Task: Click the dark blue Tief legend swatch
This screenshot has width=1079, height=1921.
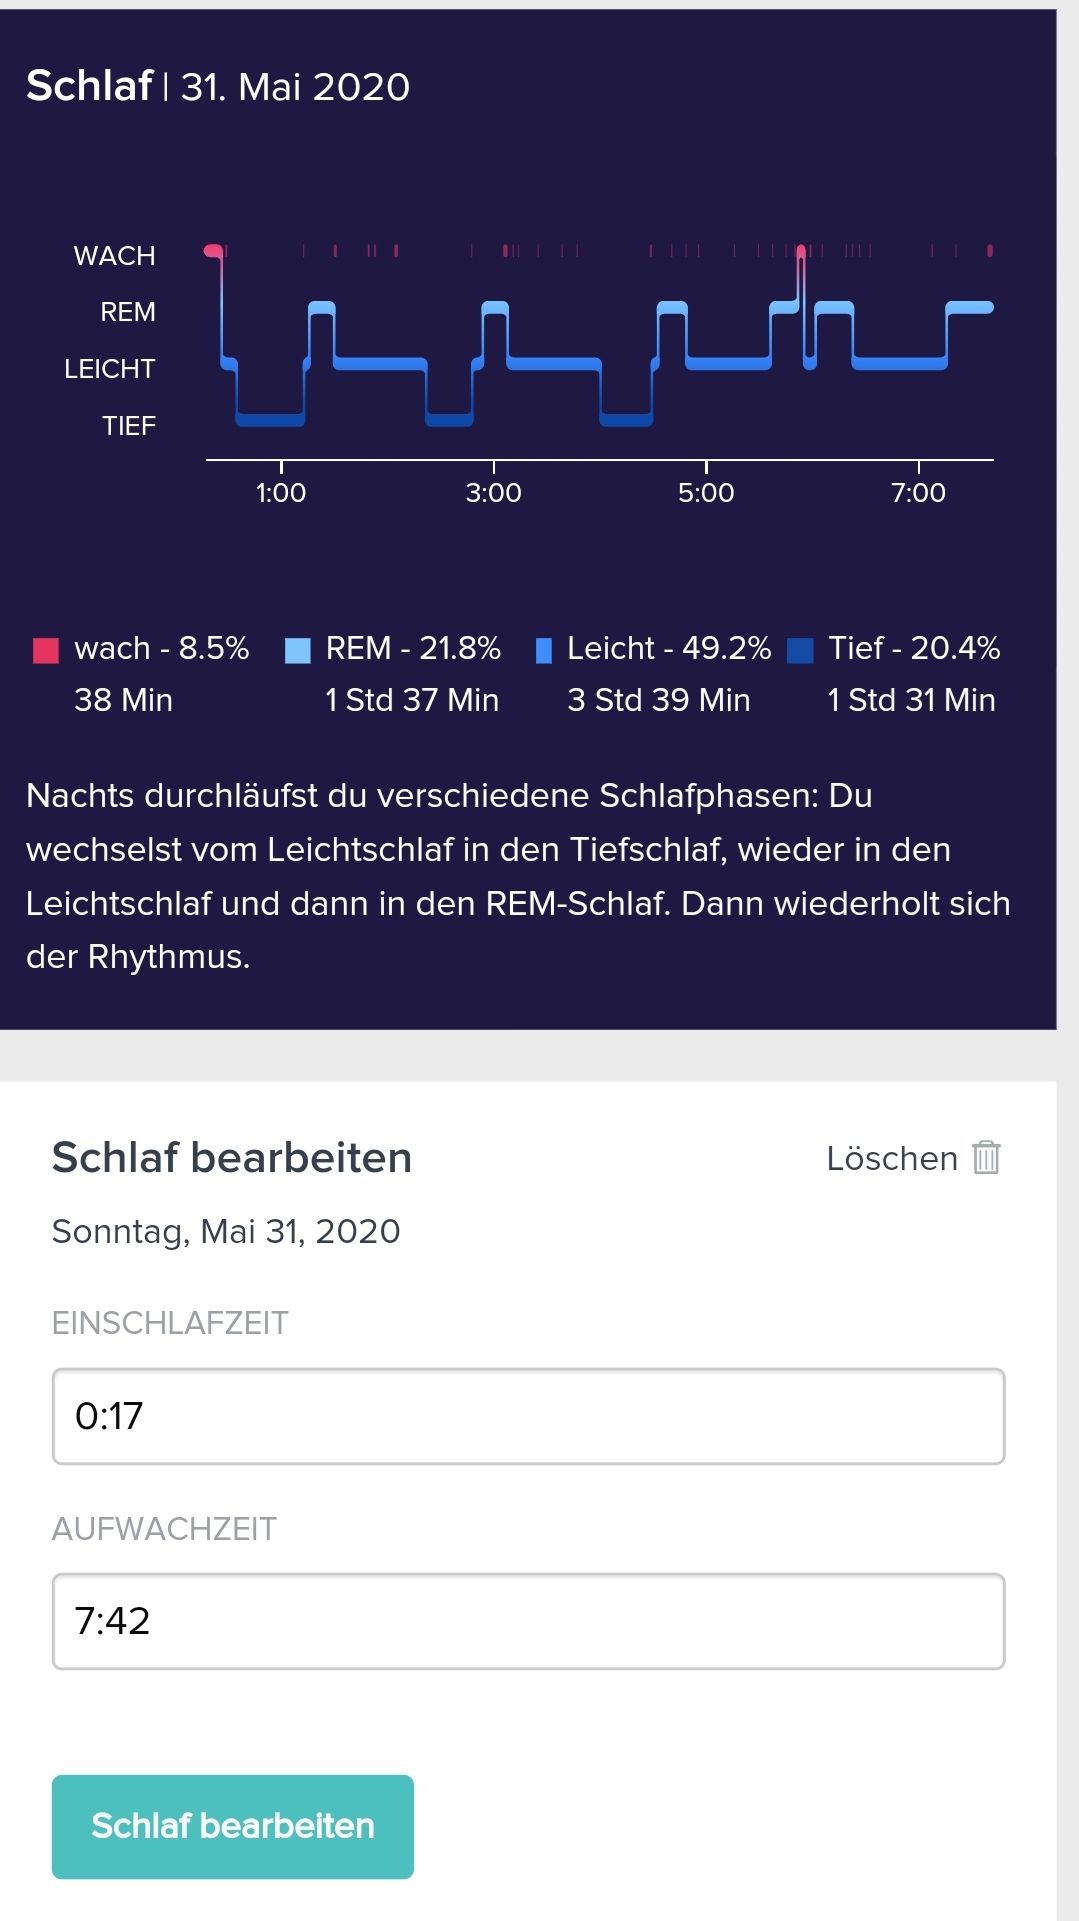Action: (800, 650)
